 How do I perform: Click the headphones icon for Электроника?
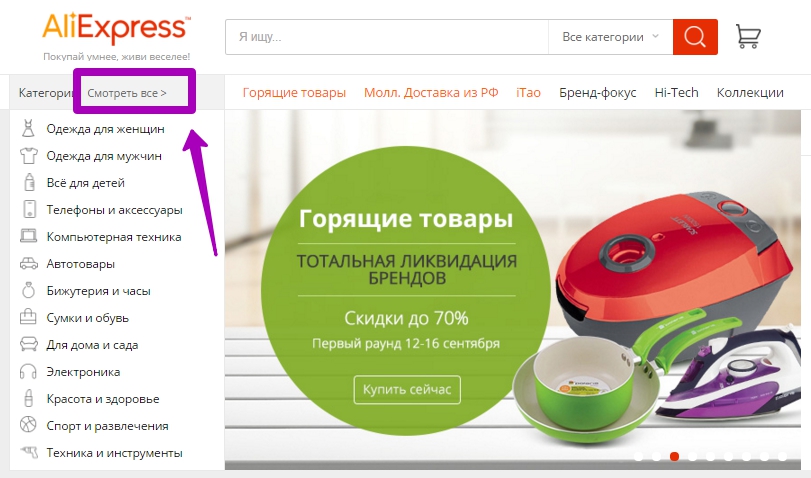point(28,372)
